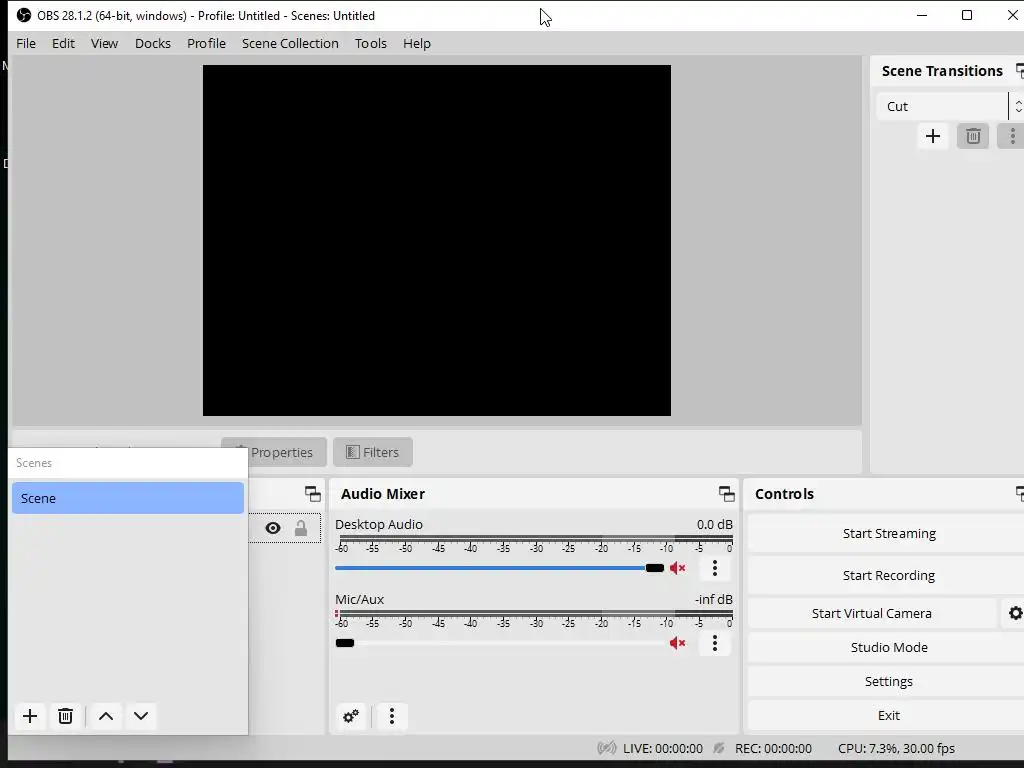Move the scene down with the down arrow
The height and width of the screenshot is (768, 1024).
pyautogui.click(x=141, y=716)
